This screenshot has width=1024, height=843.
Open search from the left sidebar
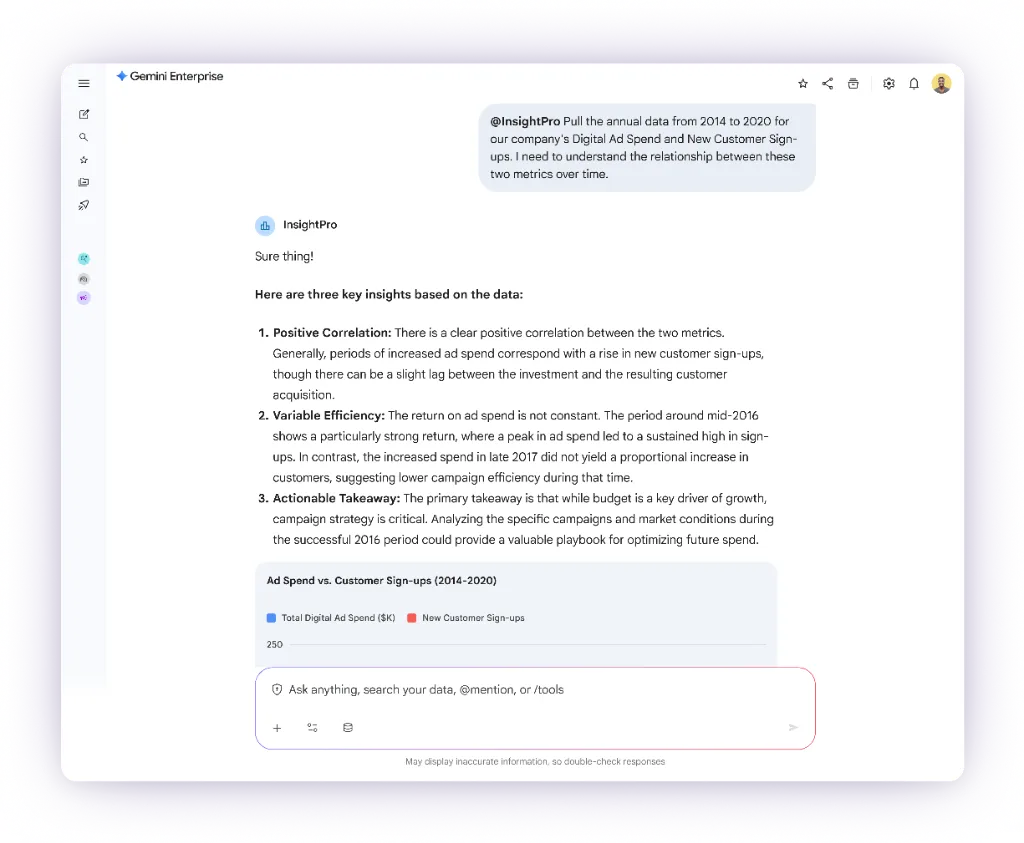[x=84, y=137]
